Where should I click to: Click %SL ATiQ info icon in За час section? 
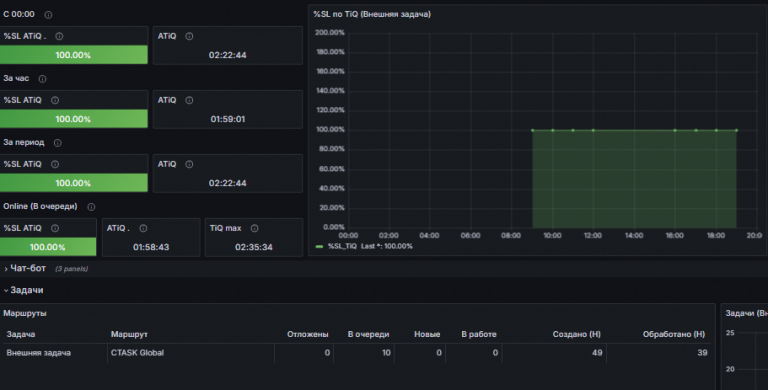pyautogui.click(x=55, y=100)
